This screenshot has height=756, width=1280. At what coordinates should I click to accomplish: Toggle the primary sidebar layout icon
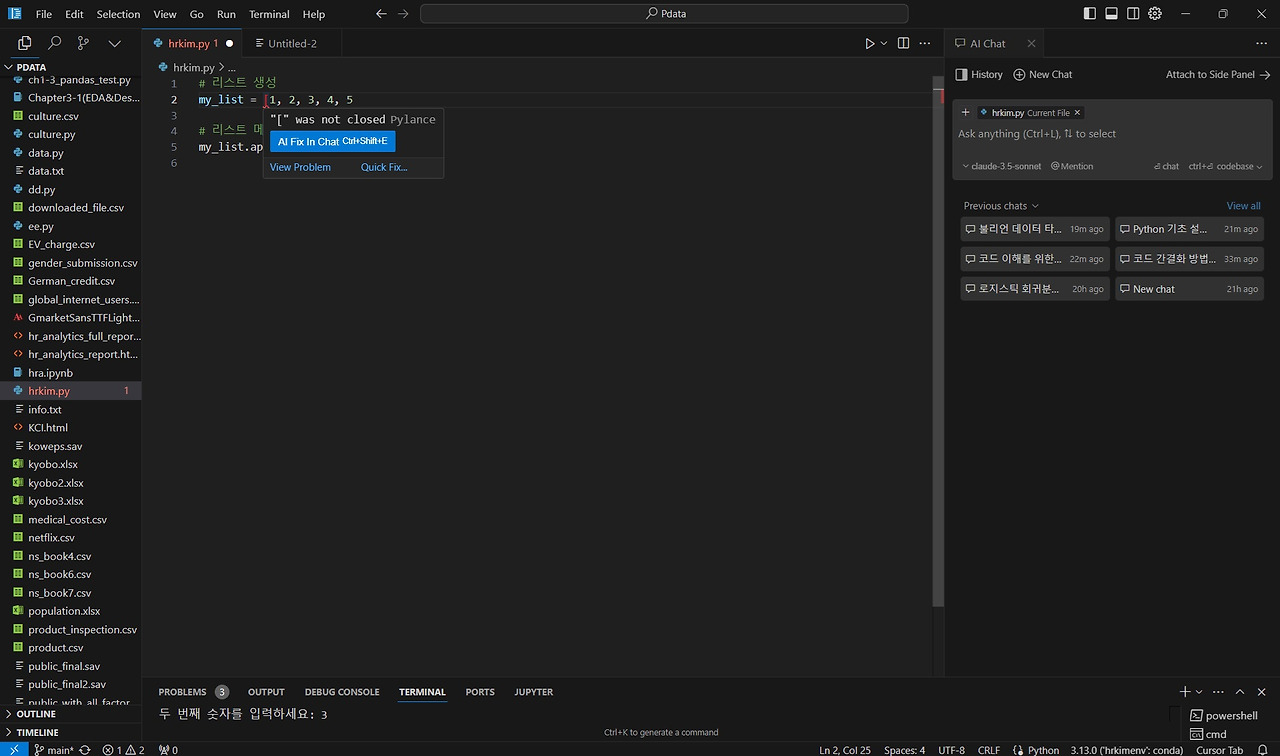coord(1090,14)
